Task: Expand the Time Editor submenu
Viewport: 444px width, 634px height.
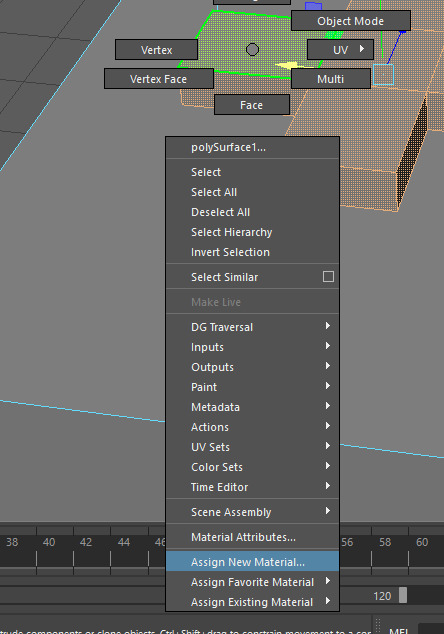Action: click(252, 487)
